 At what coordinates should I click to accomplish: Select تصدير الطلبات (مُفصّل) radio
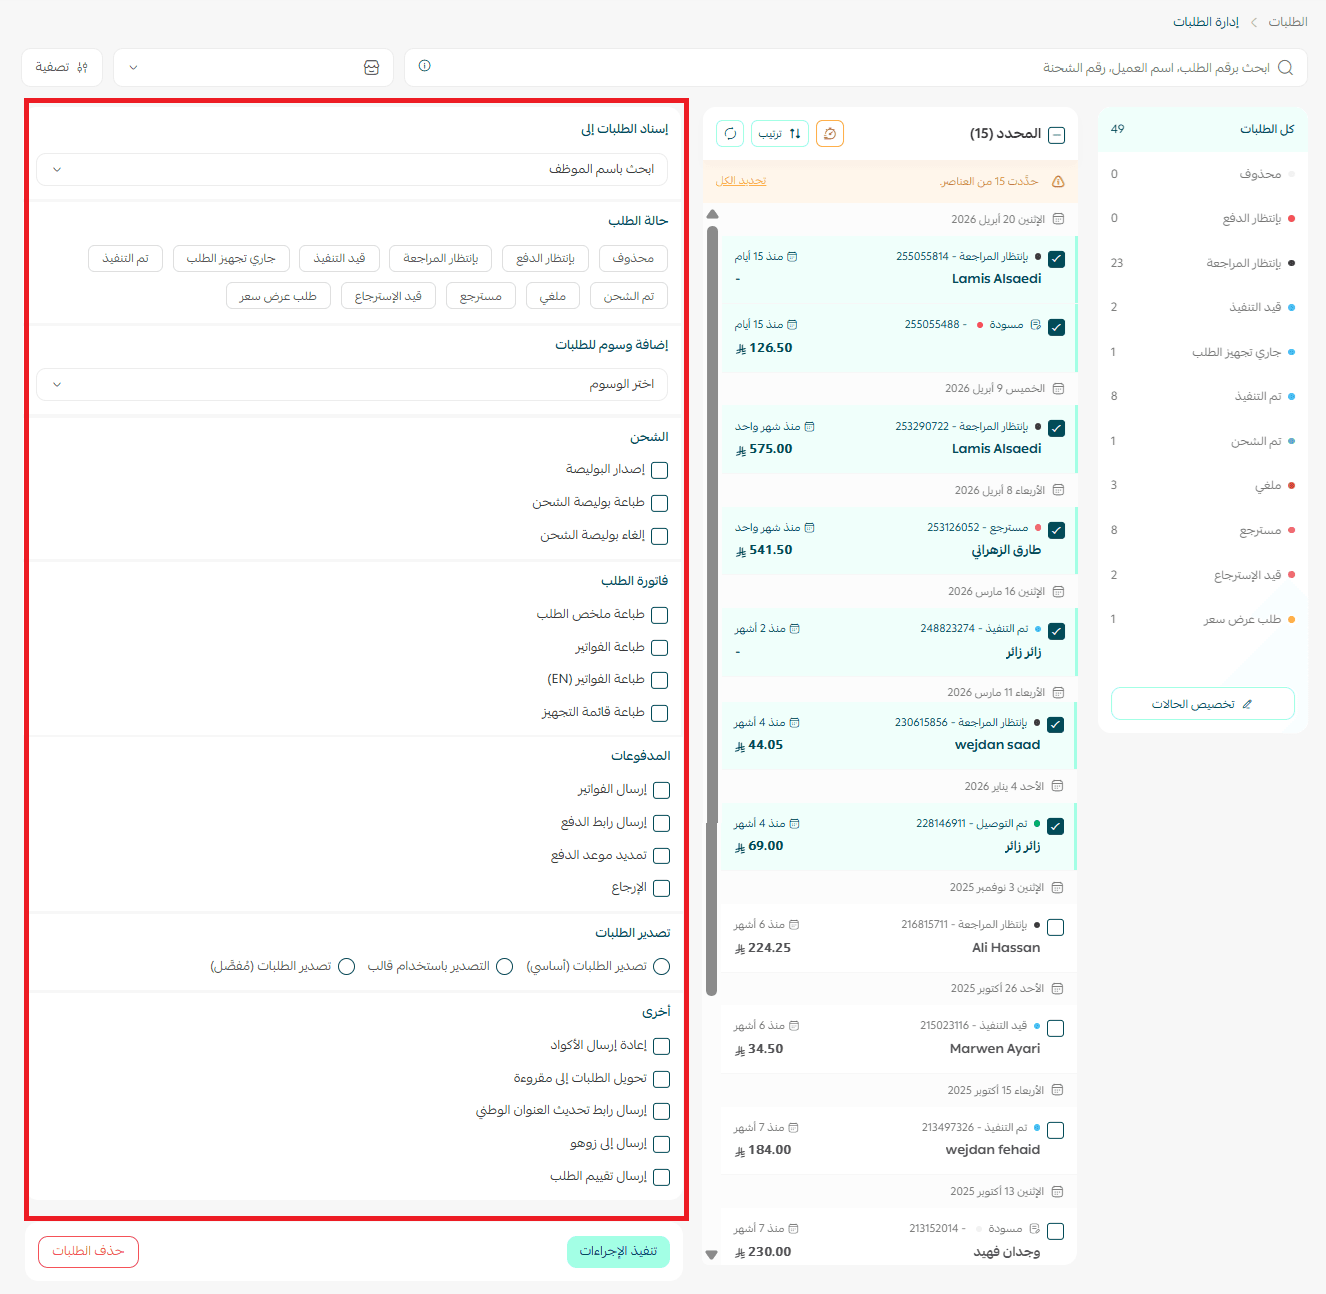click(x=347, y=966)
